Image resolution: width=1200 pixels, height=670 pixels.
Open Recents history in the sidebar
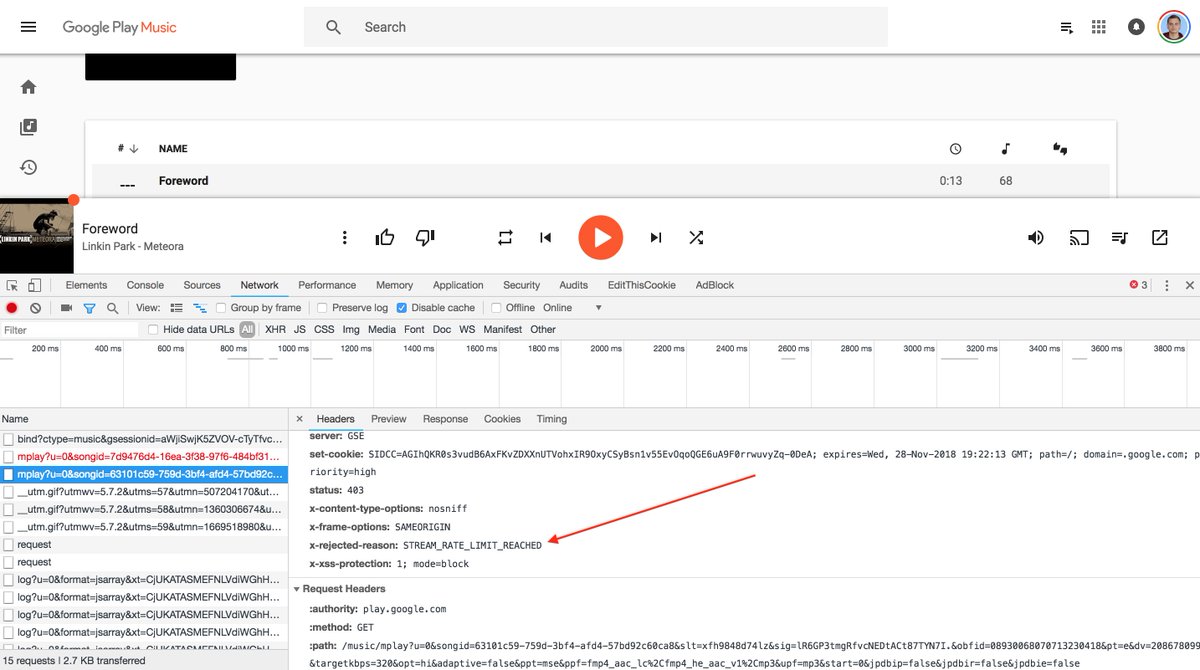pyautogui.click(x=28, y=167)
